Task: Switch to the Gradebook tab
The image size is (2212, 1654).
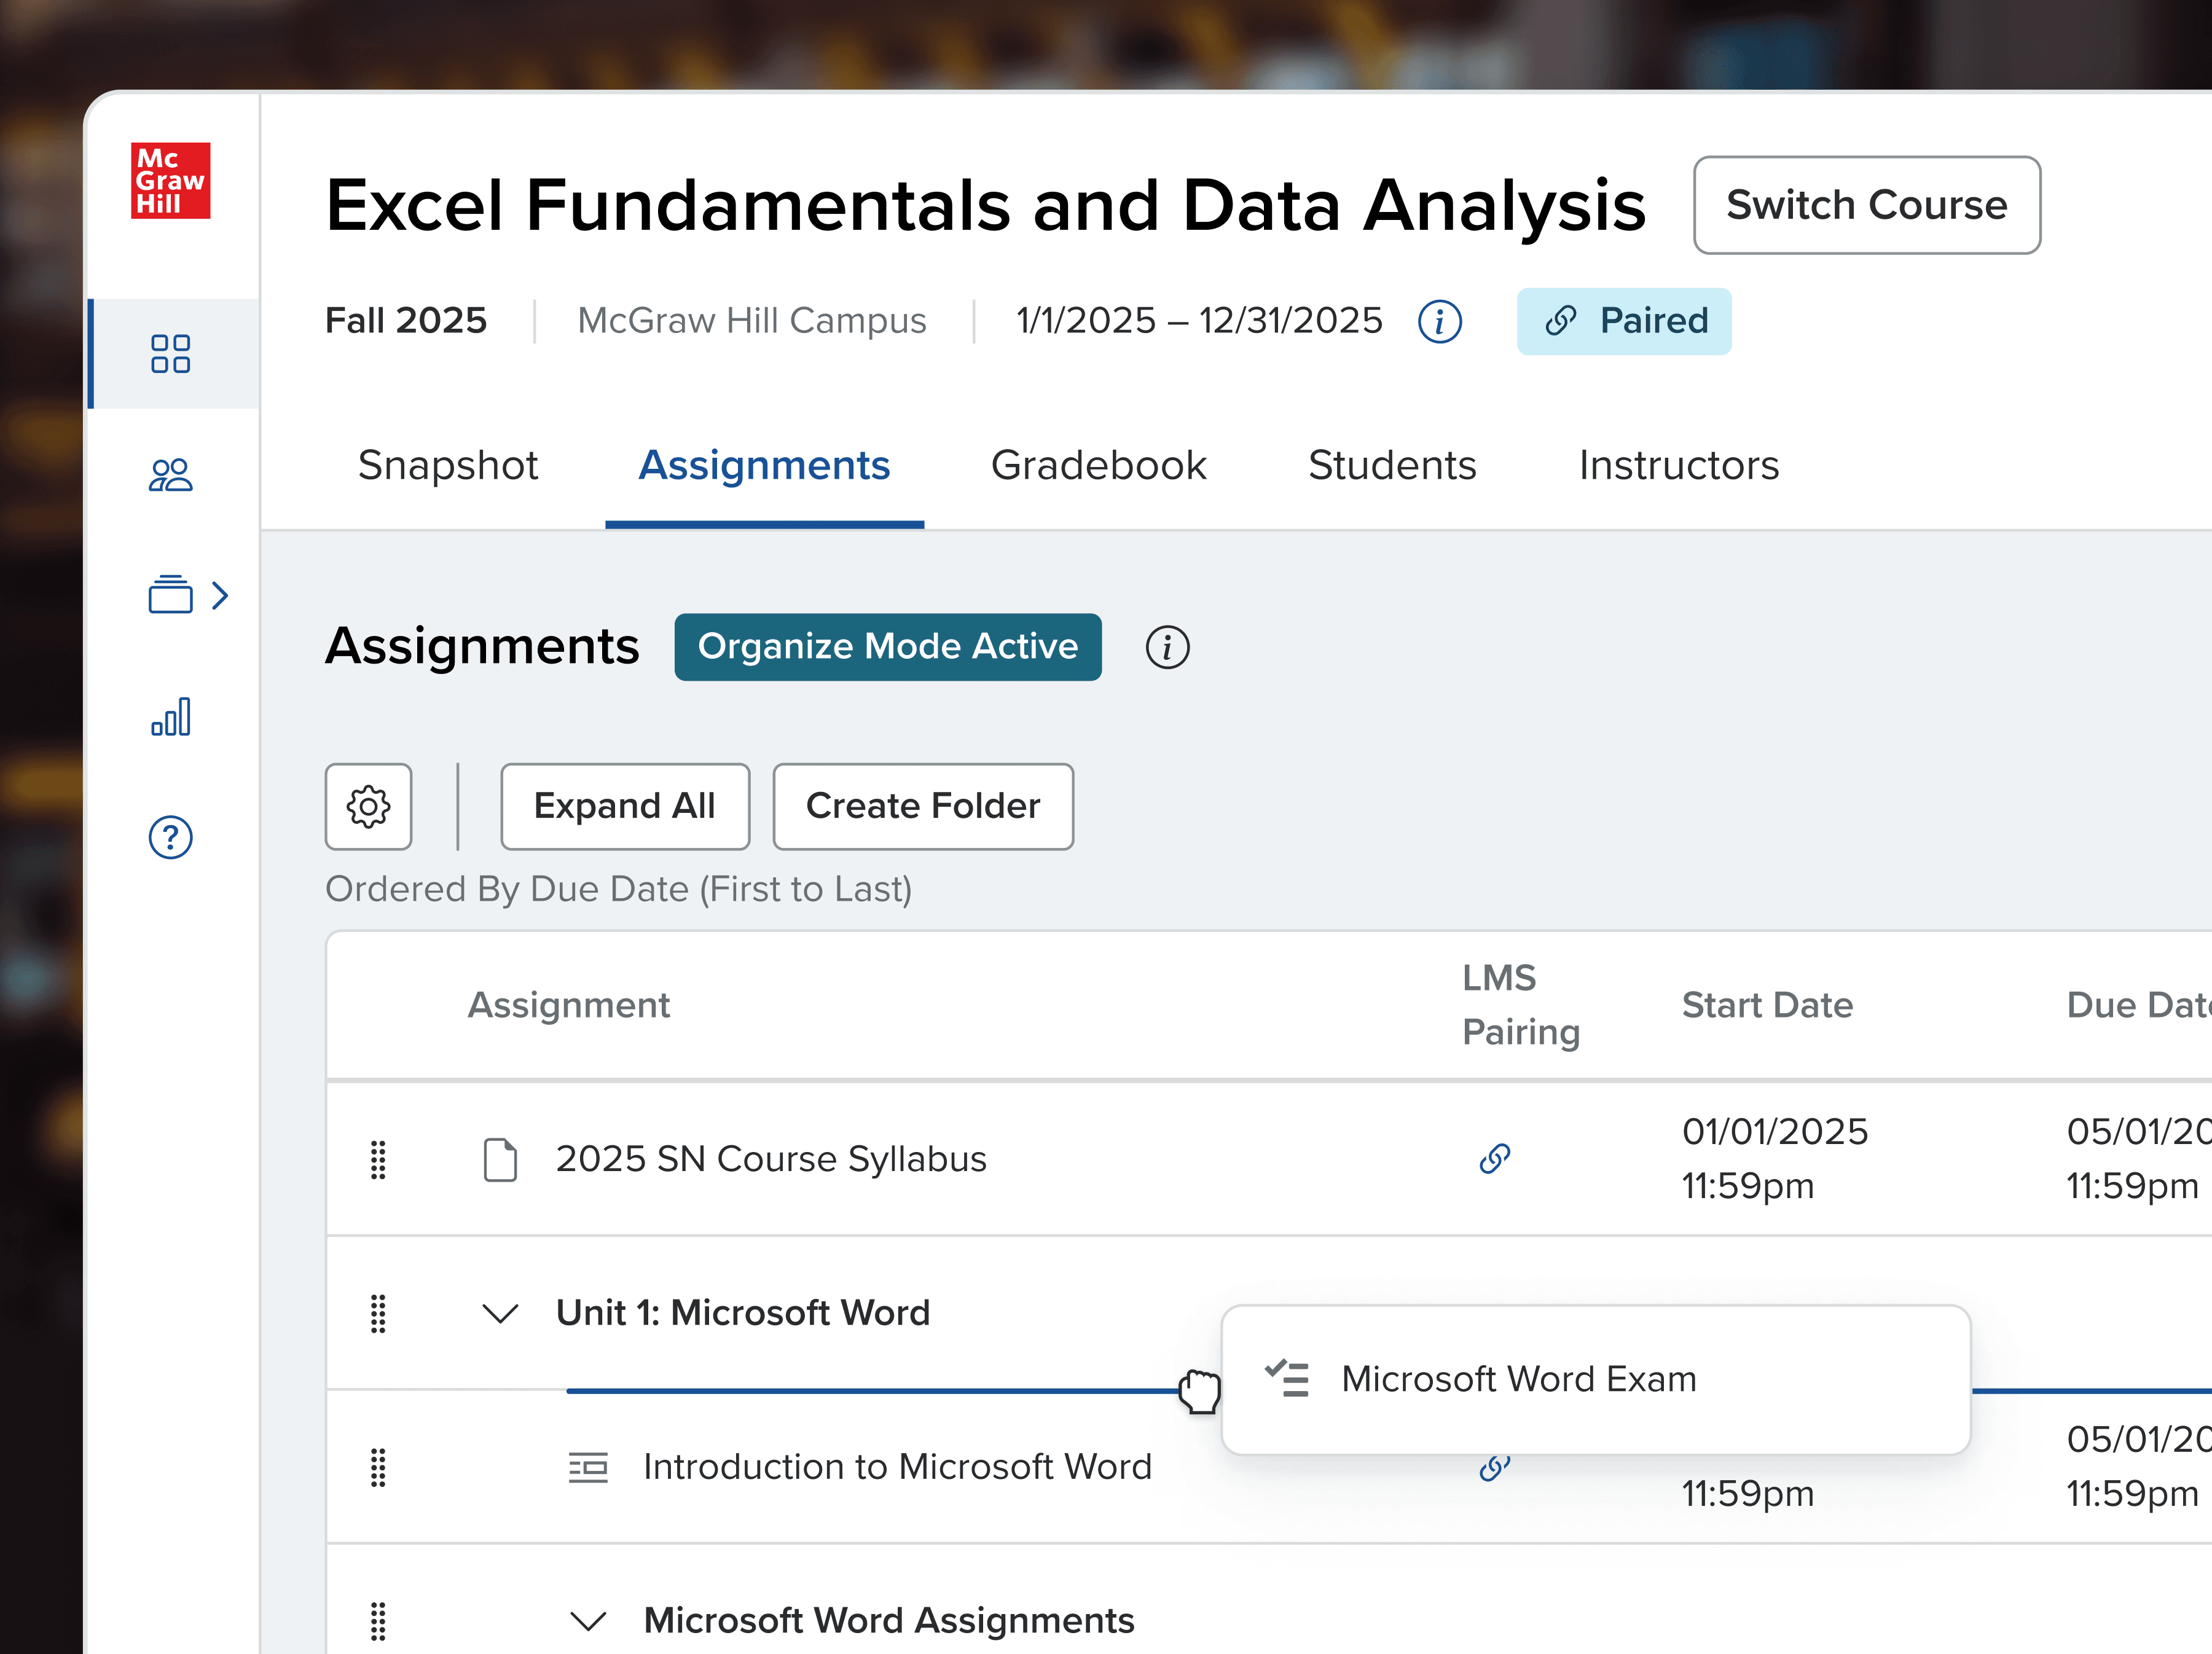Action: point(1098,465)
